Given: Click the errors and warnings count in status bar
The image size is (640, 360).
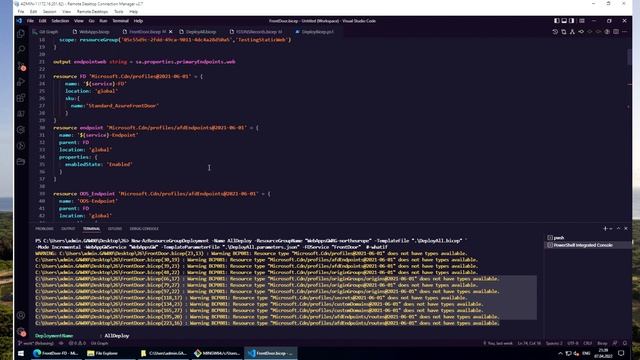Looking at the screenshot, I should (77, 343).
